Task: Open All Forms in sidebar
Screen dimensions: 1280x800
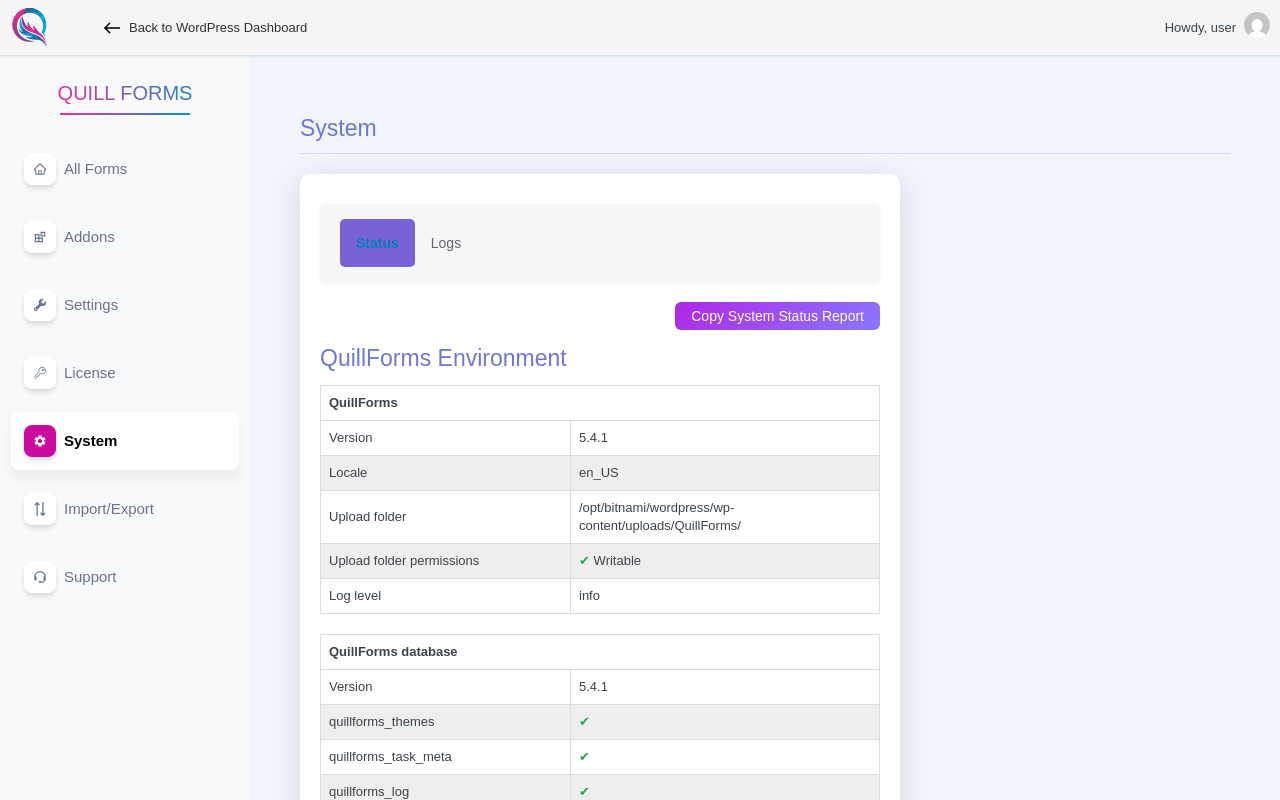Action: click(x=96, y=169)
